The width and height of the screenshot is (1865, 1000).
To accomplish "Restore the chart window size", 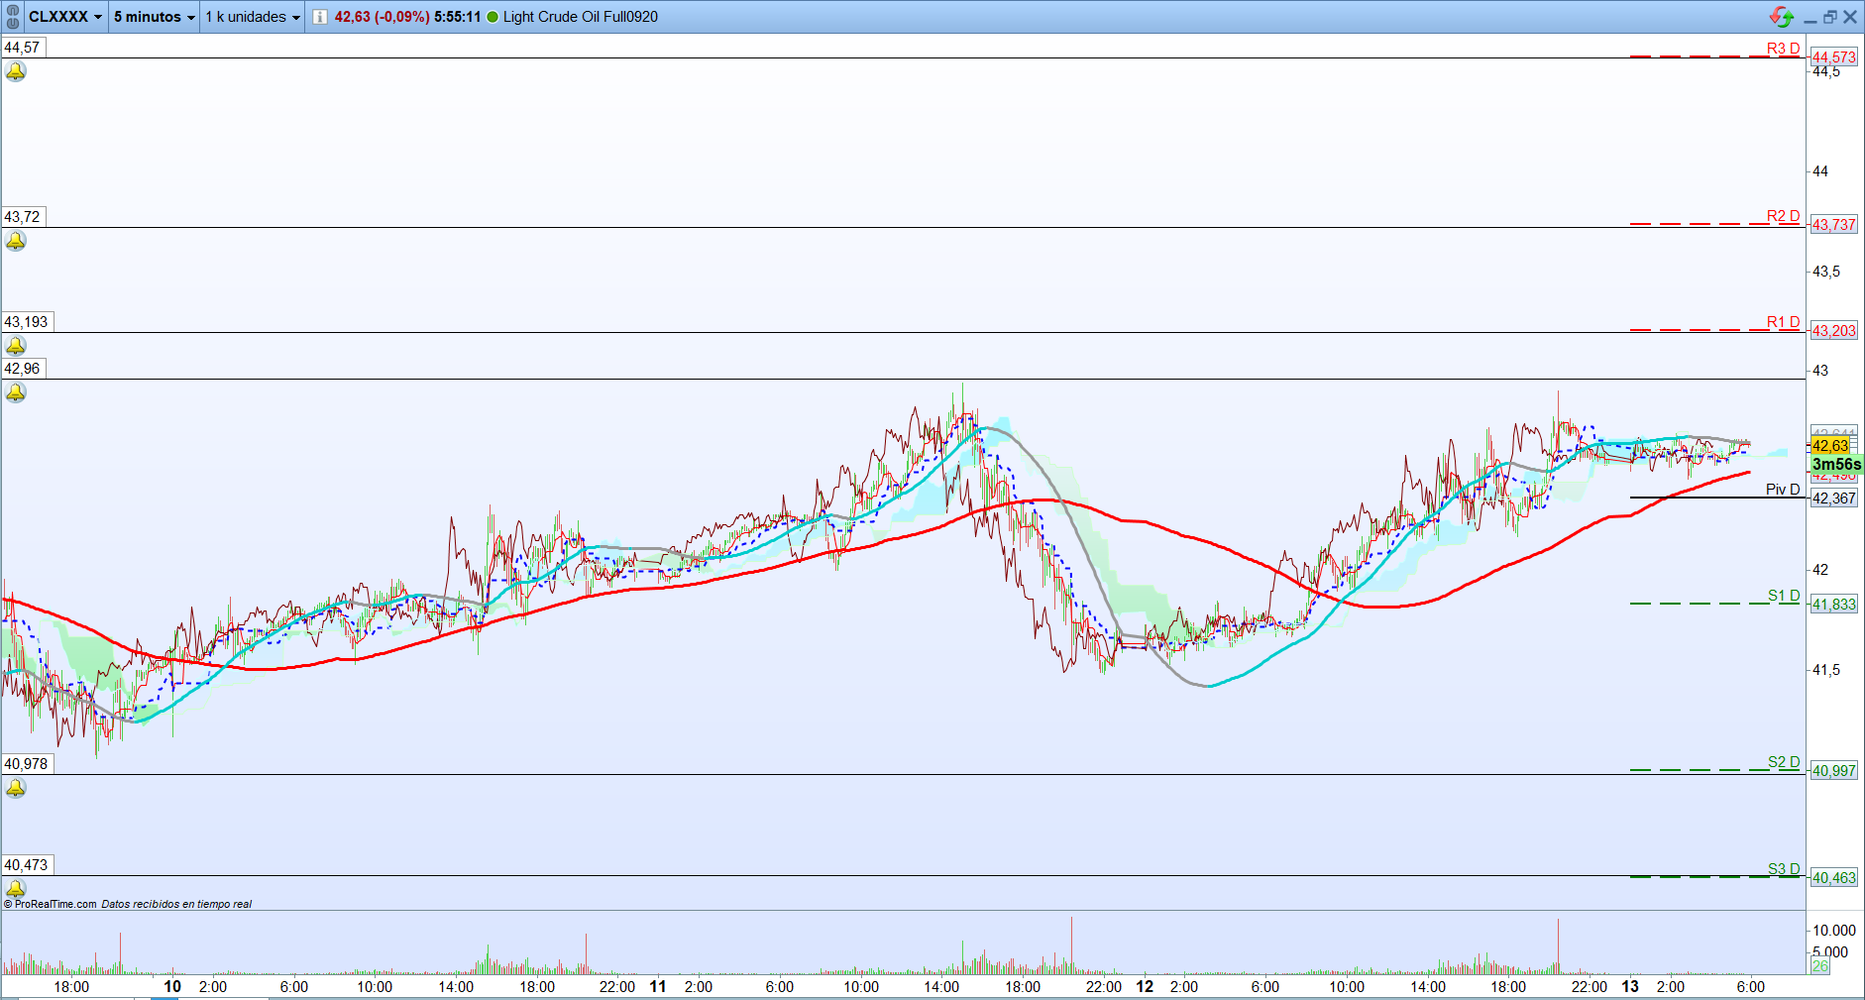I will point(1829,17).
